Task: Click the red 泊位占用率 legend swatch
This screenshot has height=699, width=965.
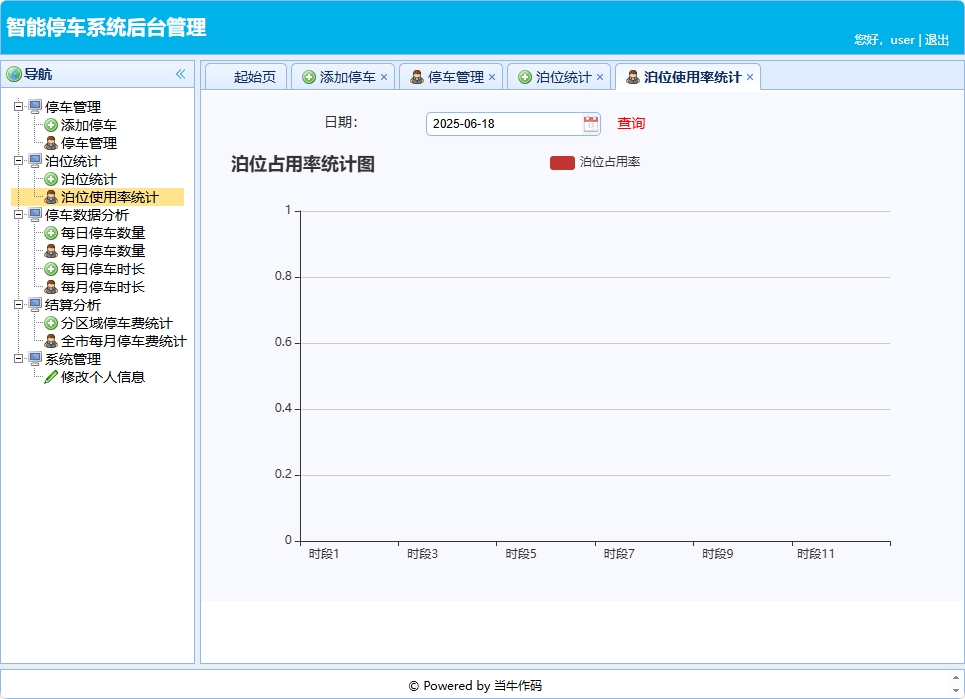Action: [x=561, y=160]
